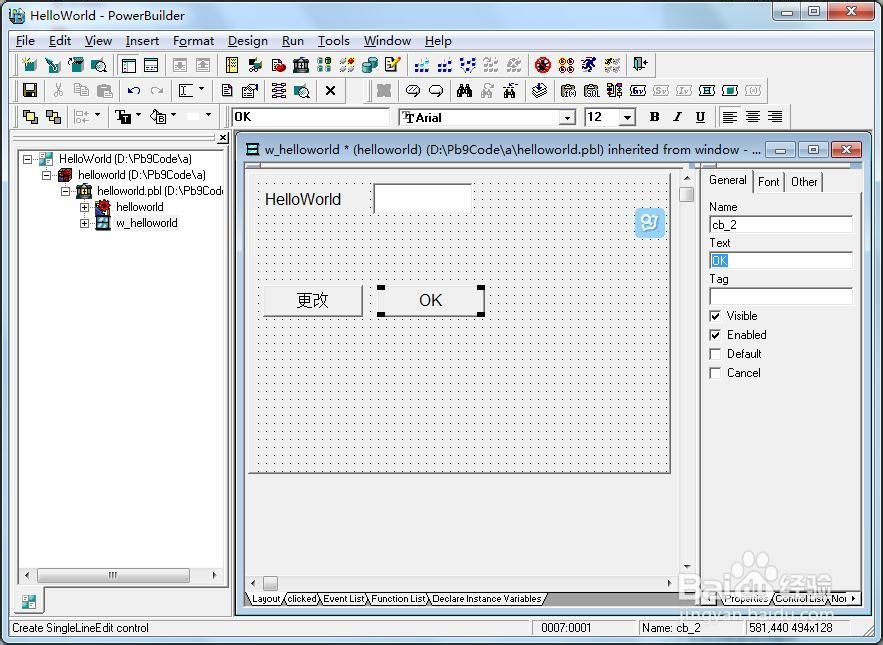Image resolution: width=883 pixels, height=645 pixels.
Task: Toggle Italic formatting
Action: (x=677, y=117)
